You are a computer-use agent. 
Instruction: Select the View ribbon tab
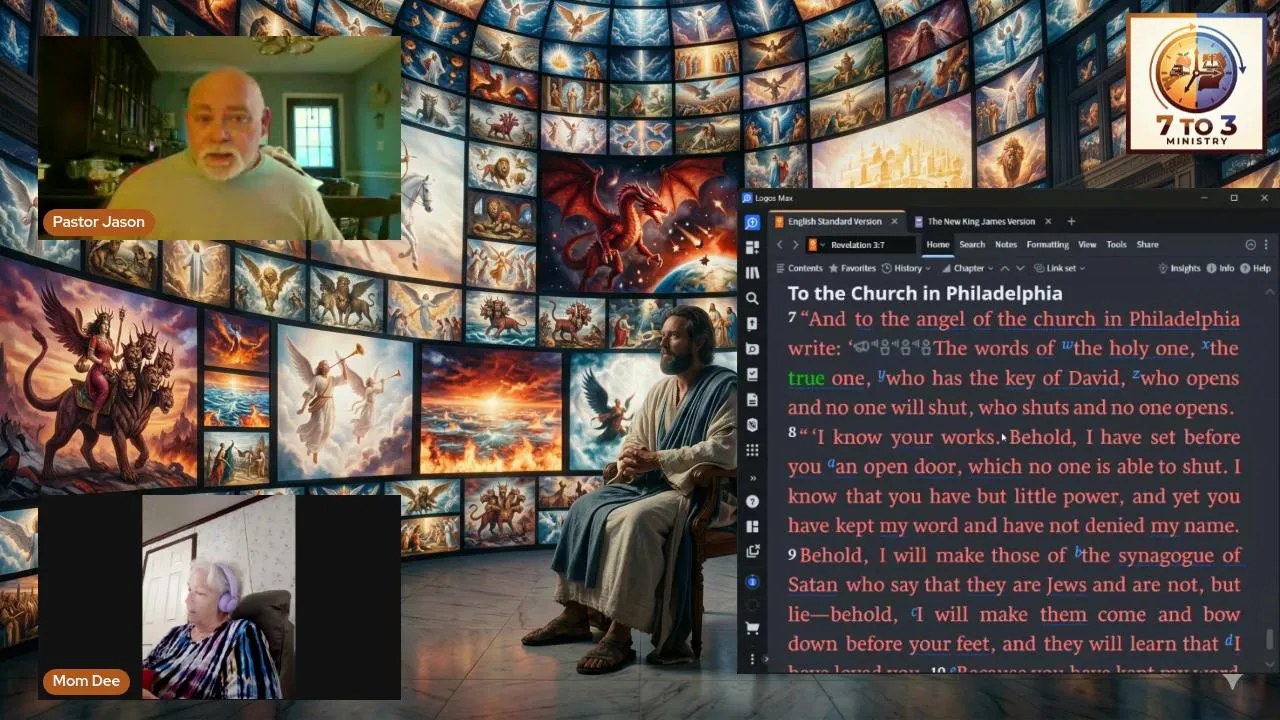(x=1087, y=245)
